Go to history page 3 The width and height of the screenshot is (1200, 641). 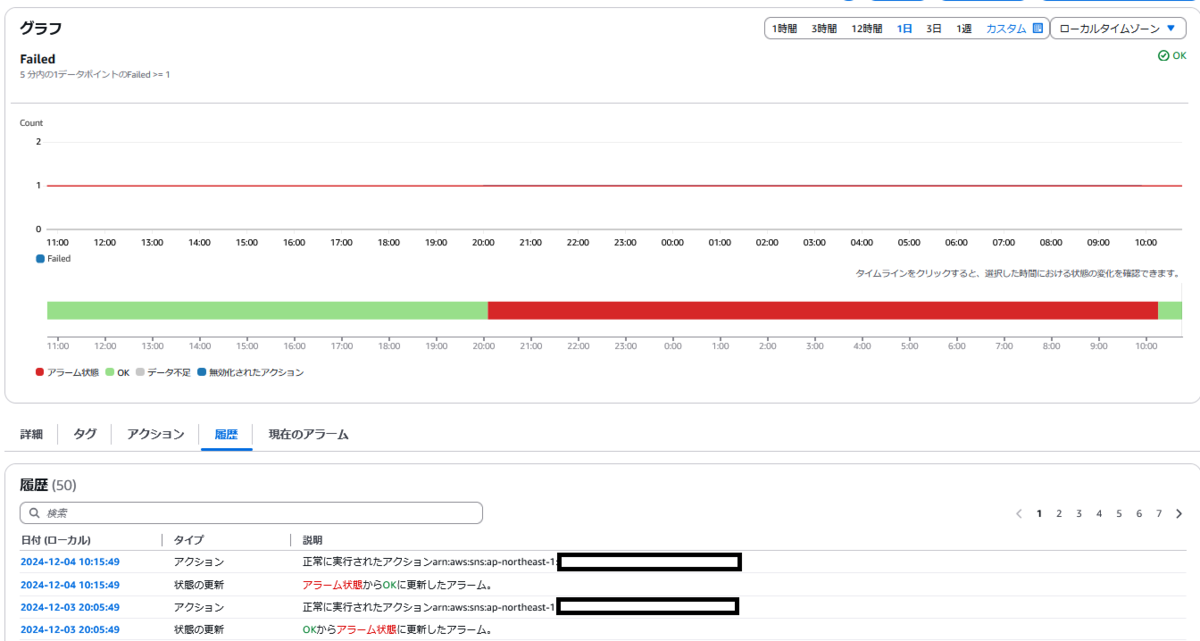coord(1079,513)
